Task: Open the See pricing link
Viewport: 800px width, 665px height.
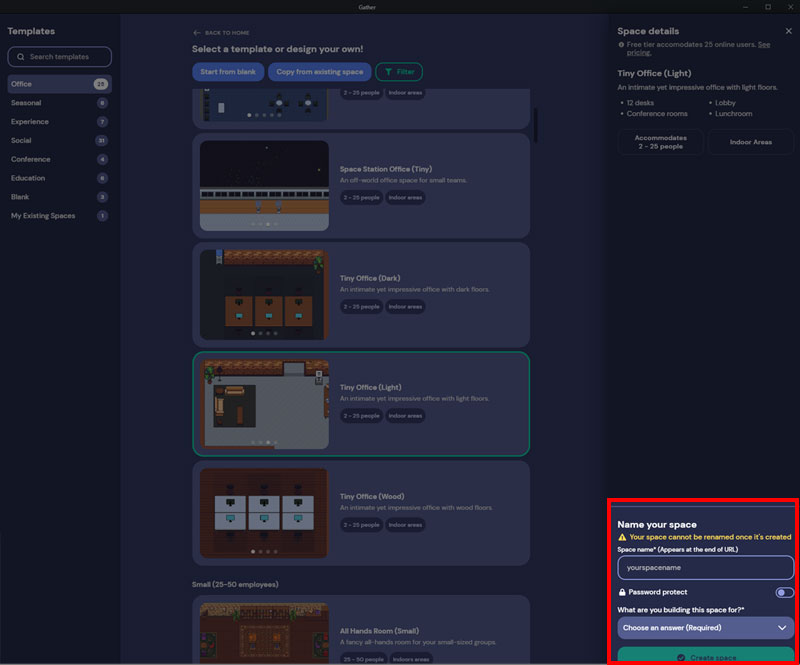Action: [x=698, y=48]
